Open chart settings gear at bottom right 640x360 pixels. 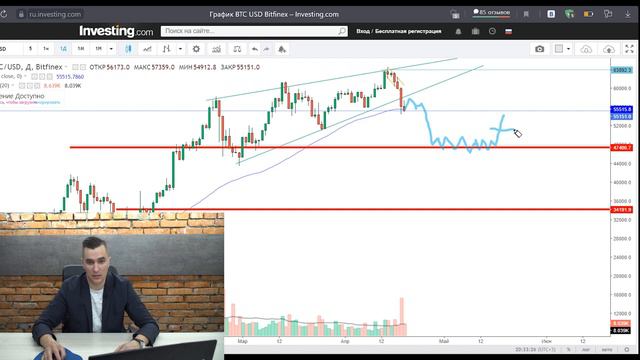point(627,349)
